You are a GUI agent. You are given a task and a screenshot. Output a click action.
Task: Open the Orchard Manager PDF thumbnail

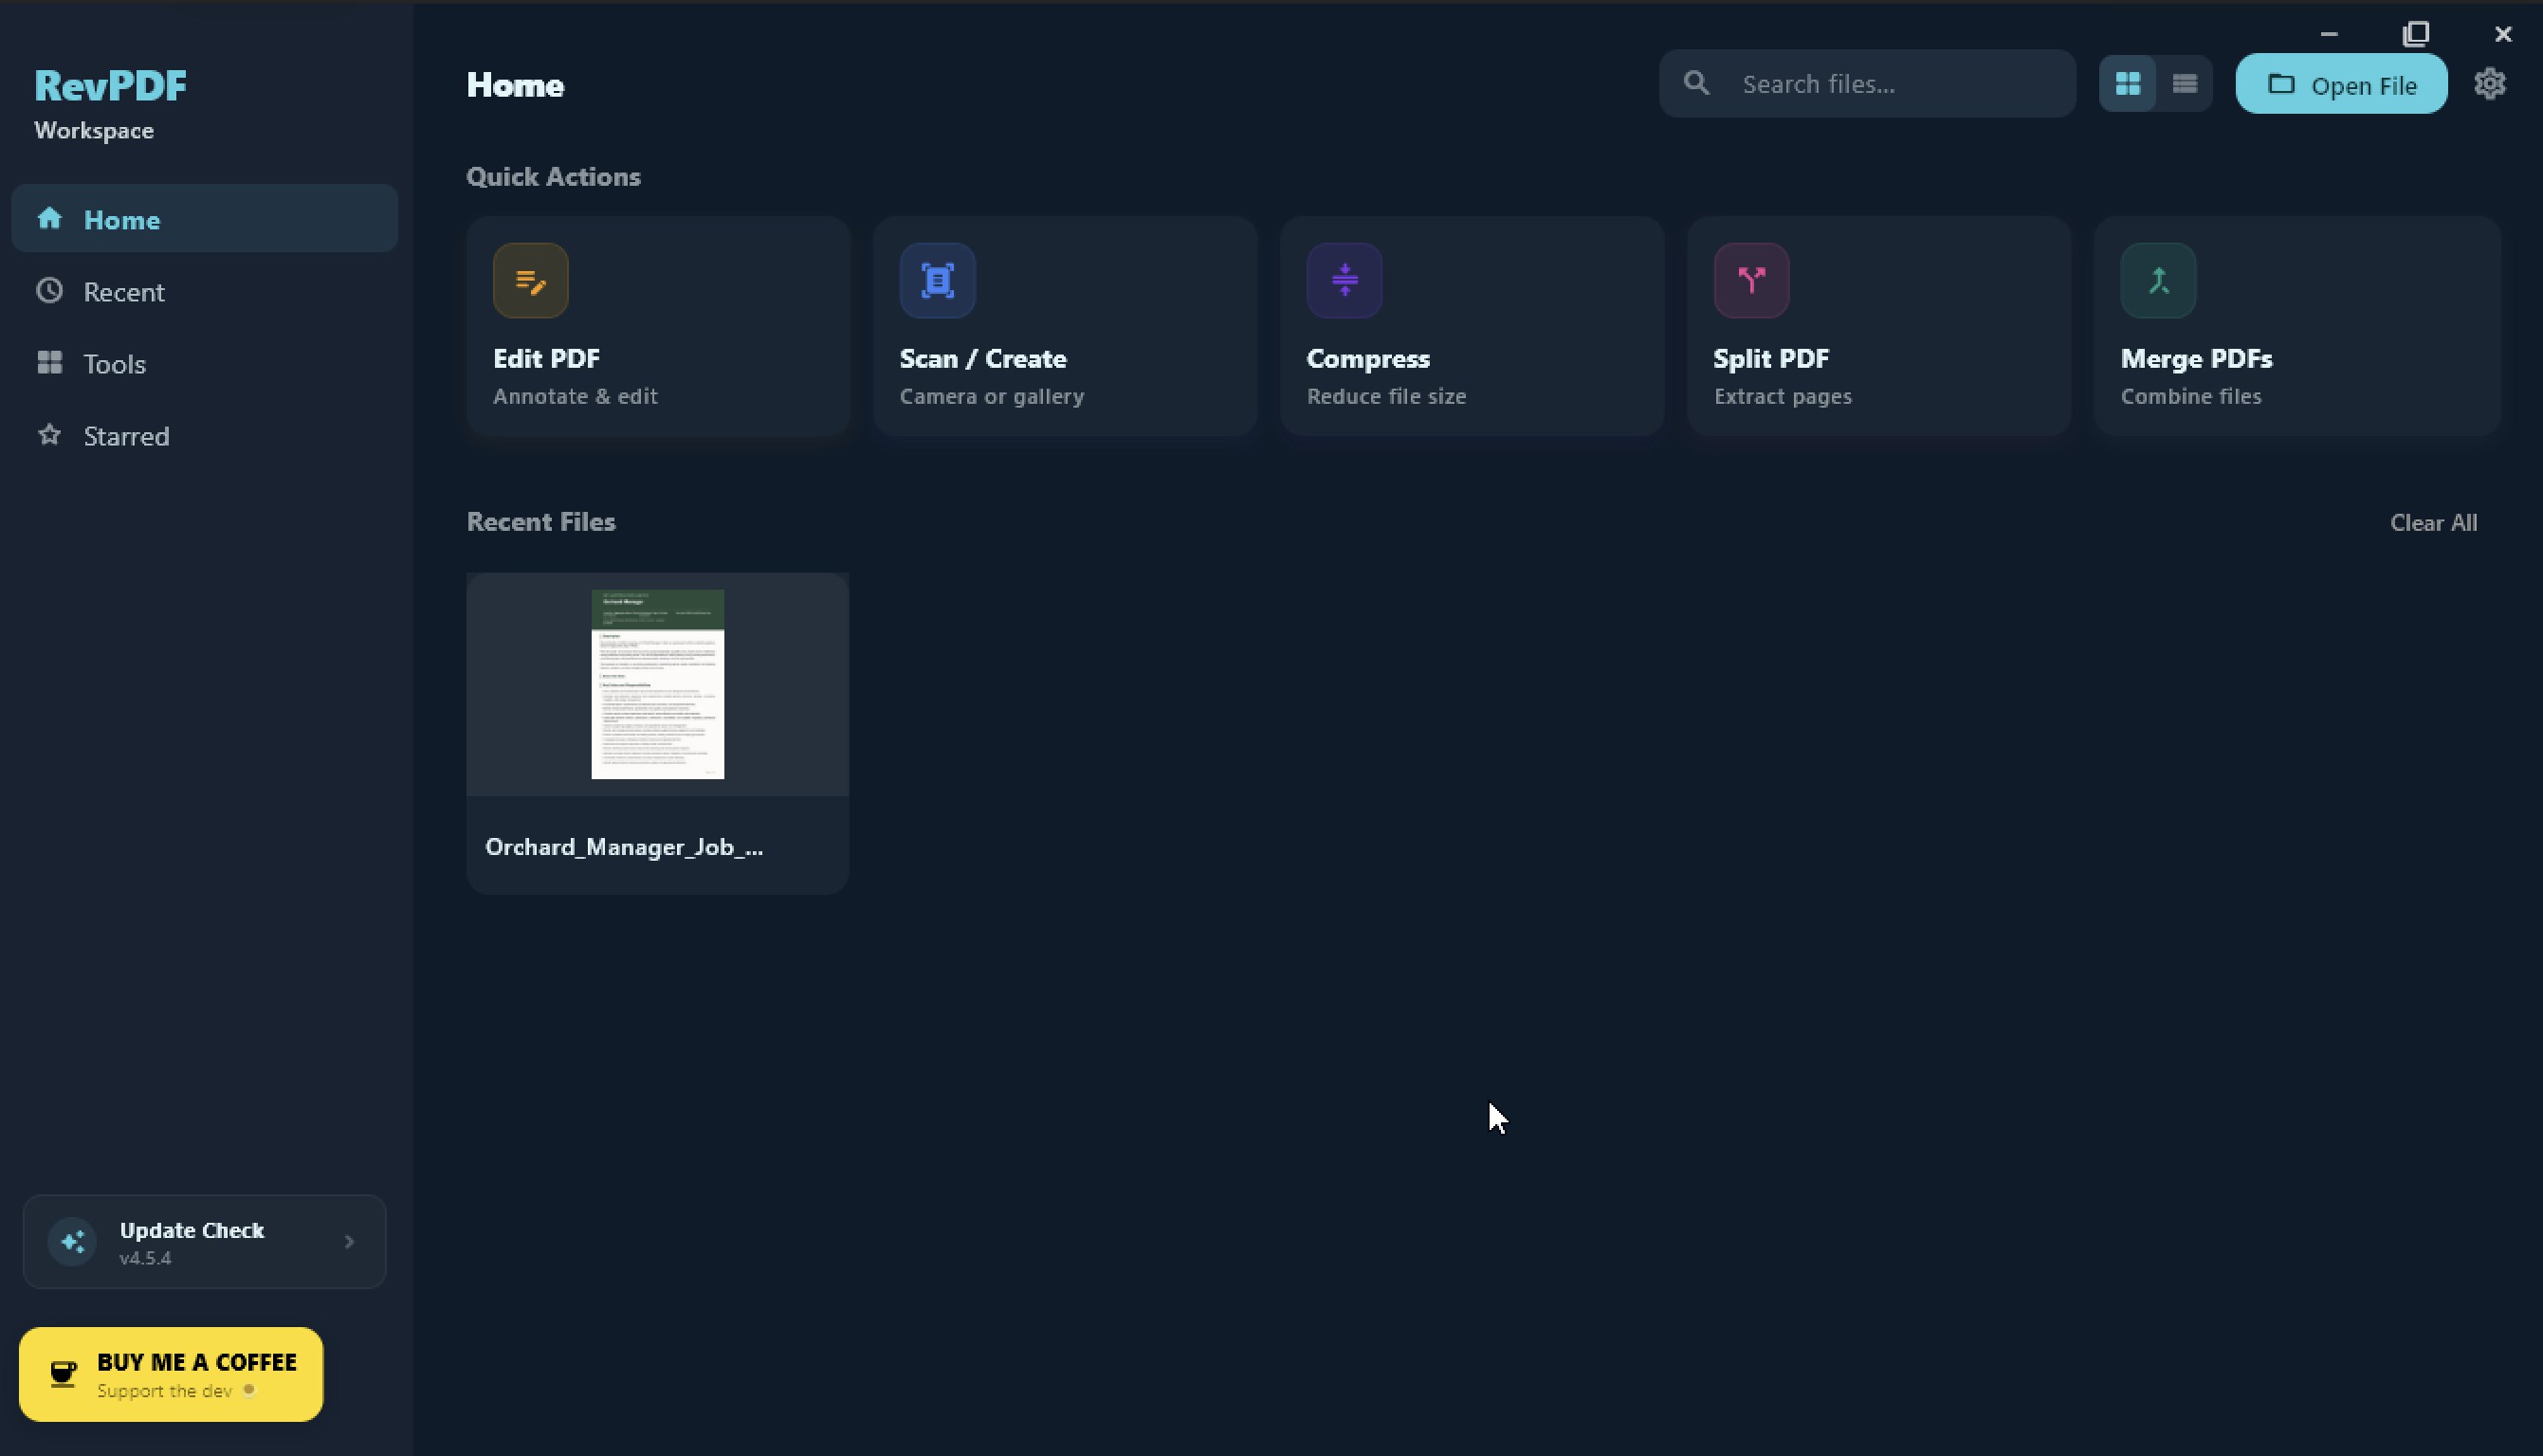click(657, 684)
